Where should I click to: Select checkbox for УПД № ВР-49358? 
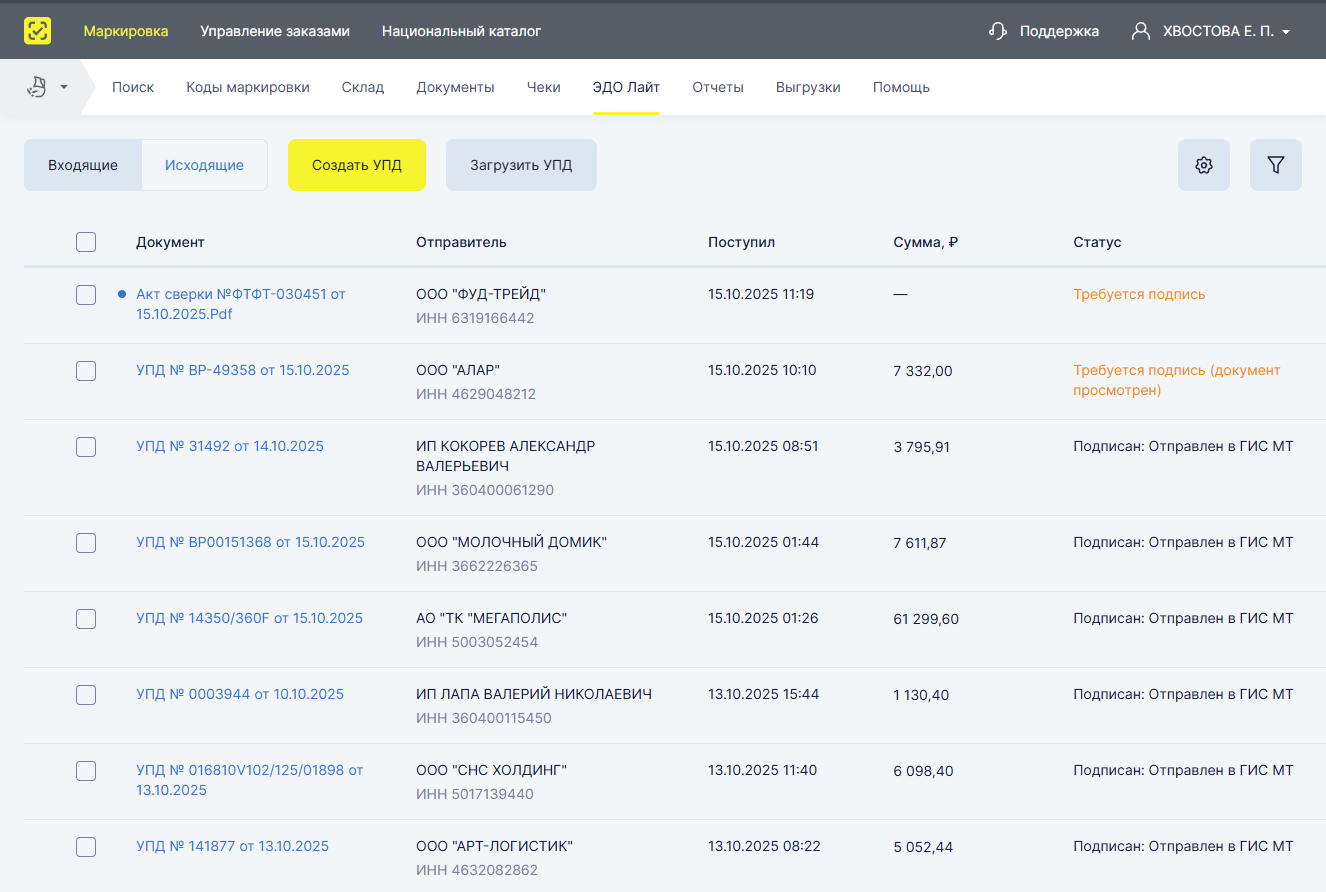point(86,371)
